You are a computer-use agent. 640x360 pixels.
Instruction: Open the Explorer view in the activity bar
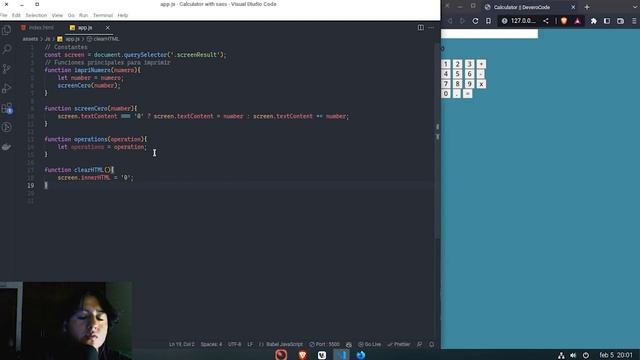7,30
